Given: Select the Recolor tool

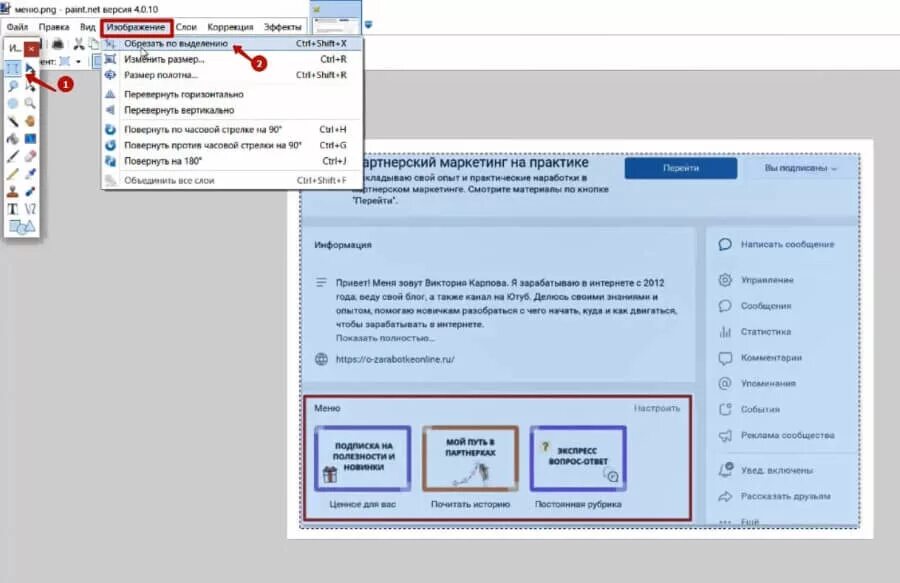Looking at the screenshot, I should pos(30,192).
